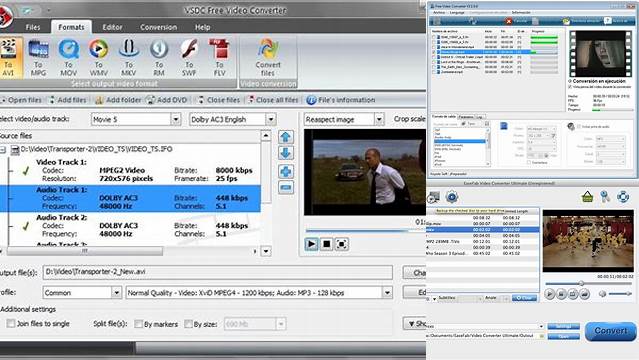Toggle Audio Track 2 green checkmark
Image resolution: width=639 pixels, height=360 pixels.
(26, 226)
